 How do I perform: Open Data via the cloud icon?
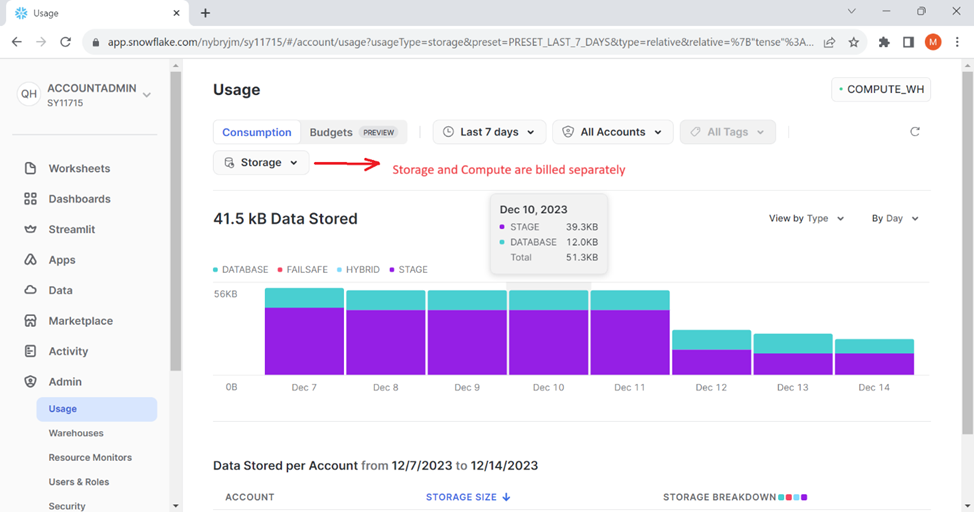(30, 290)
